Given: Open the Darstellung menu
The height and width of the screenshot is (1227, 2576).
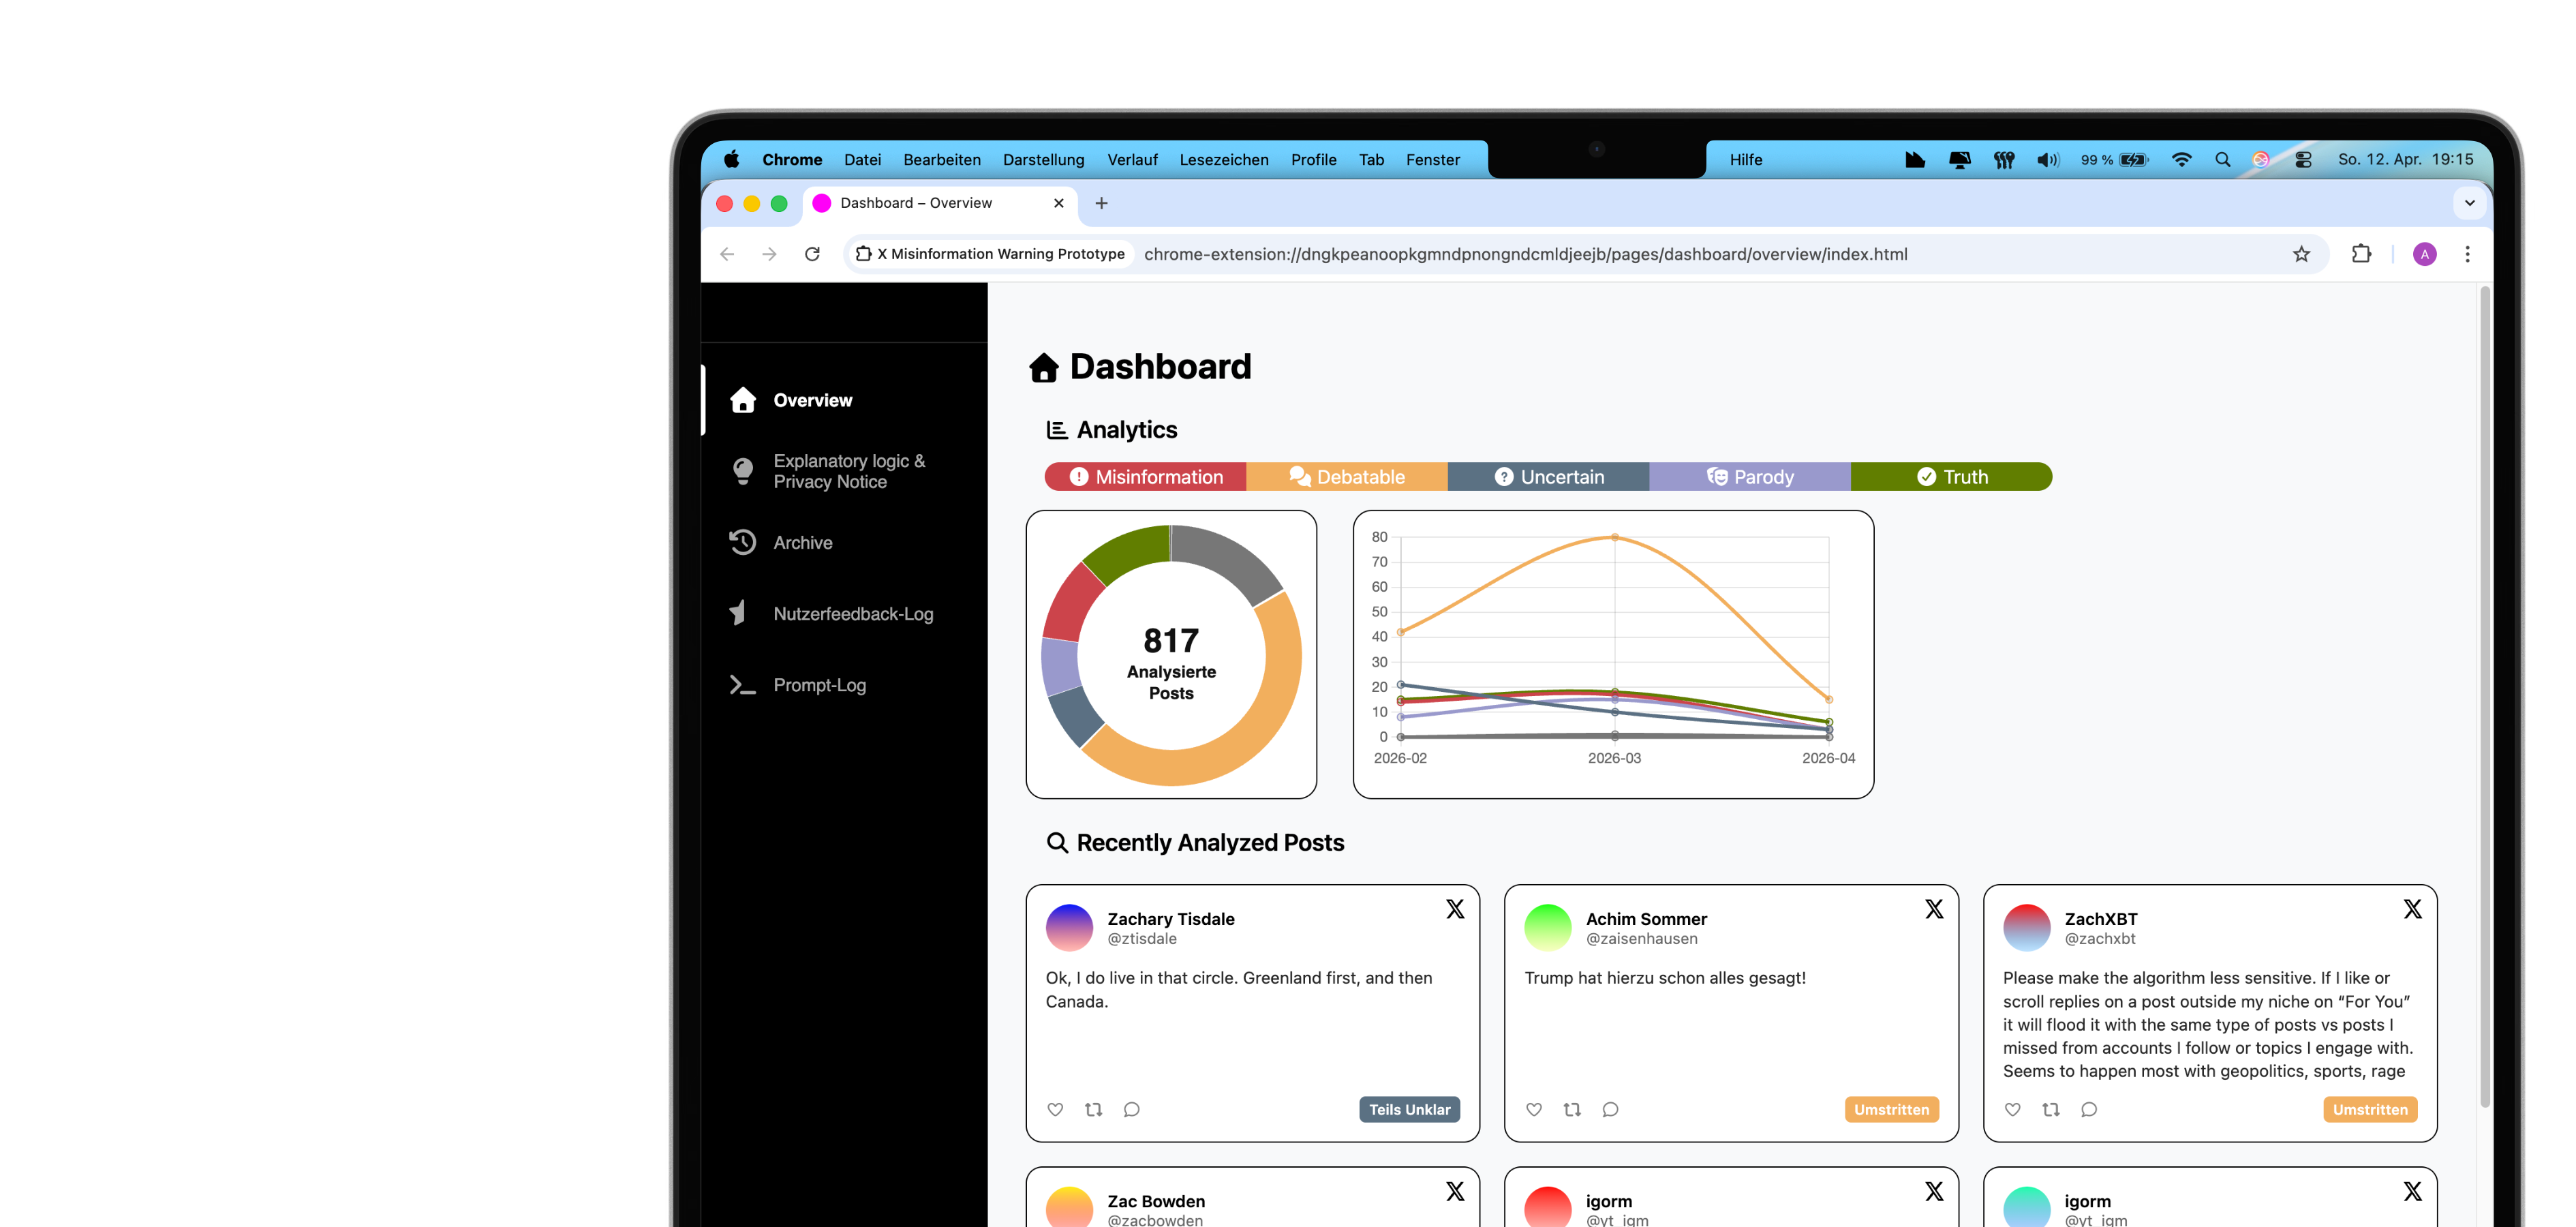Looking at the screenshot, I should click(1043, 159).
